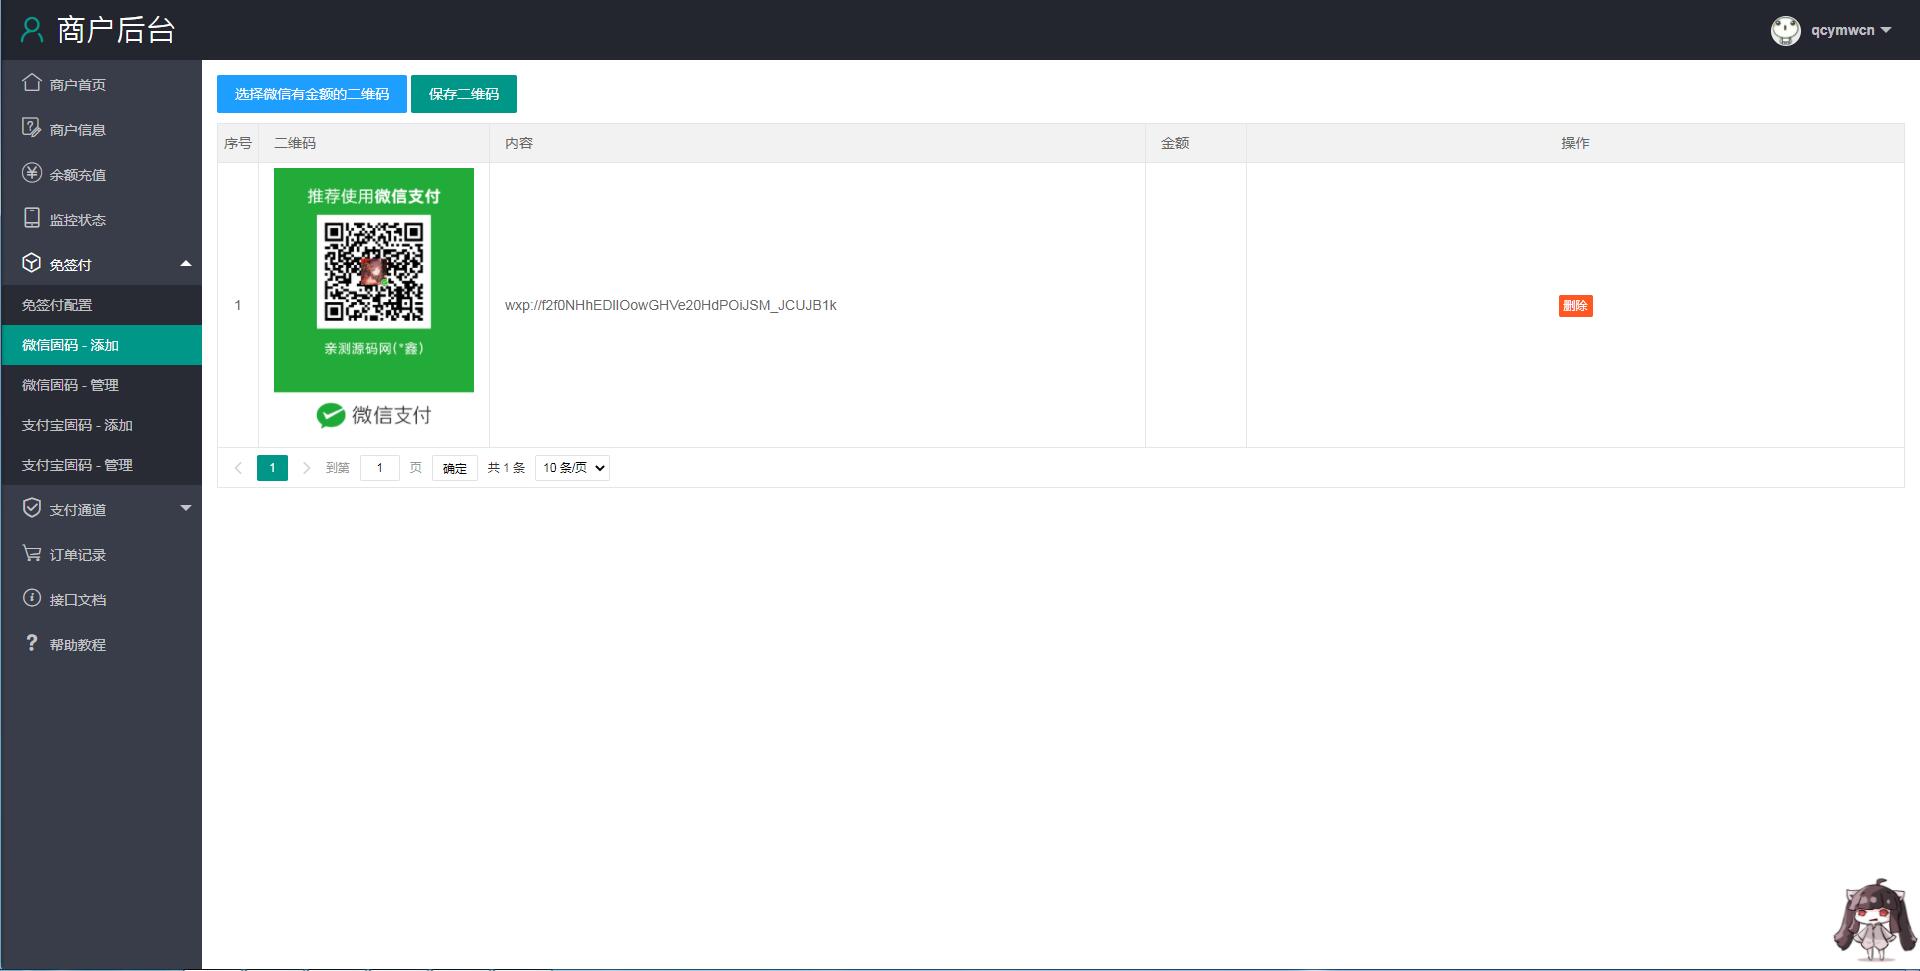Expand the 支付通道 menu arrow
Viewport: 1920px width, 971px height.
point(185,508)
